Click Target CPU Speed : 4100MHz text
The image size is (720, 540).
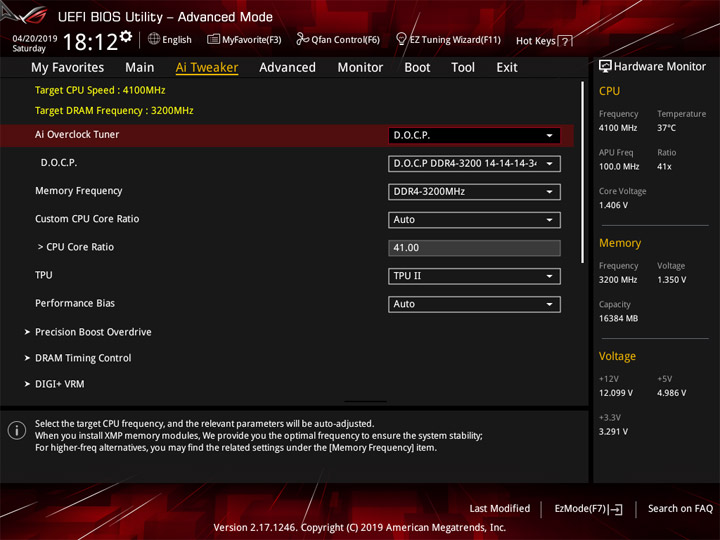(x=100, y=90)
